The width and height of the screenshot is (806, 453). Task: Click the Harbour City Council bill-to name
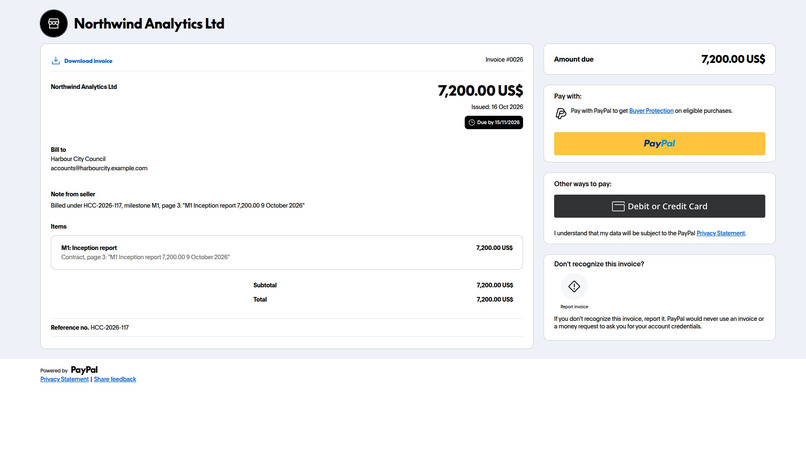[x=78, y=159]
